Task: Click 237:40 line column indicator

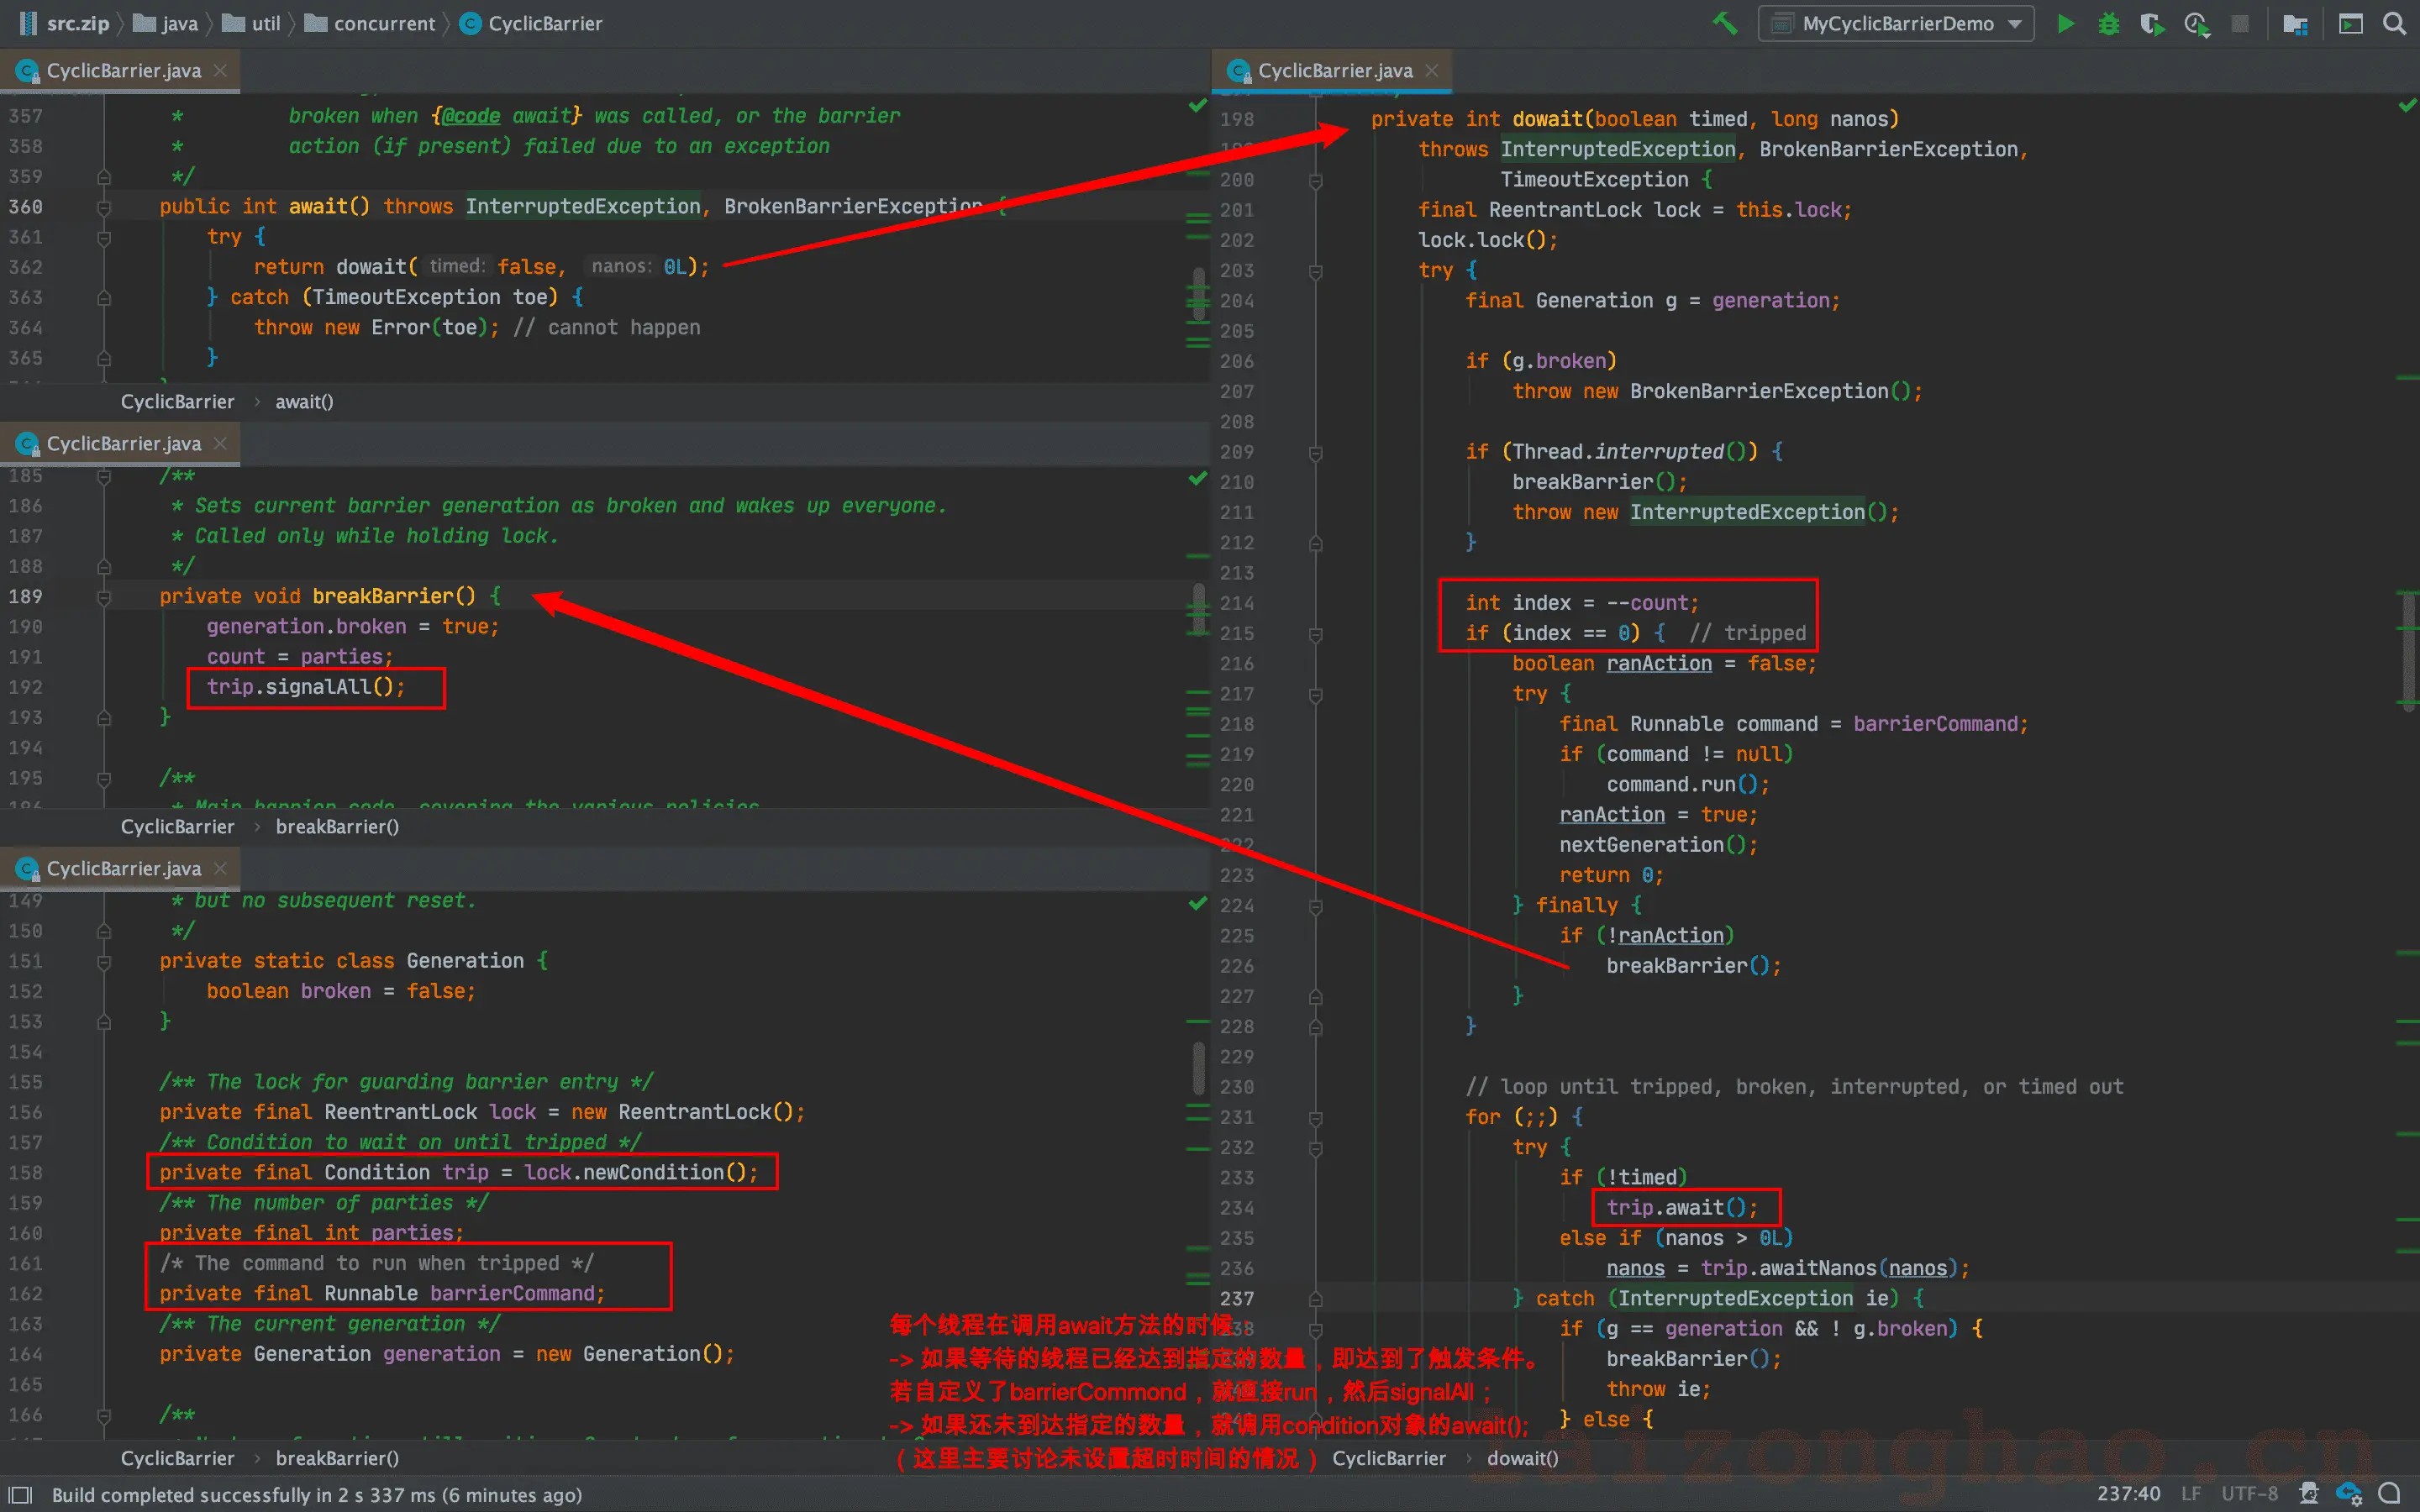Action: click(2128, 1493)
